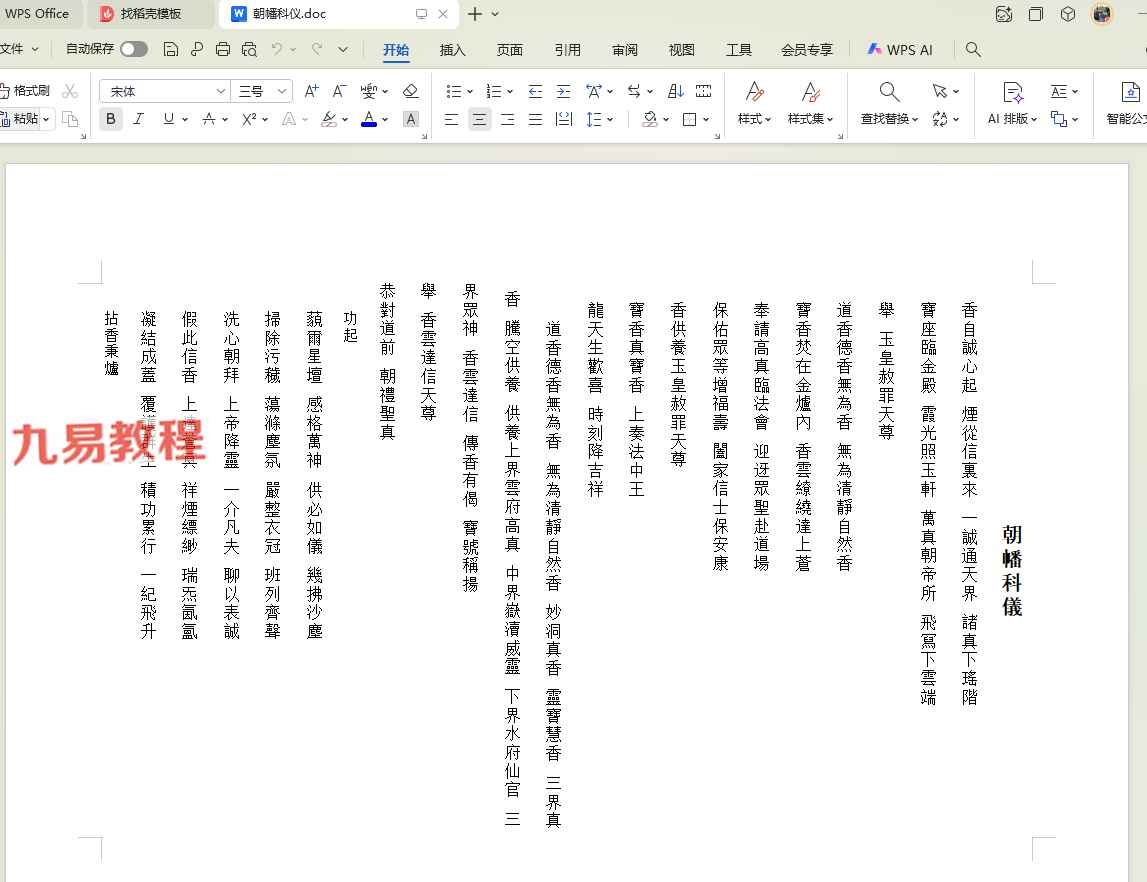Toggle Superscript X² formatting
1147x882 pixels.
tap(249, 118)
